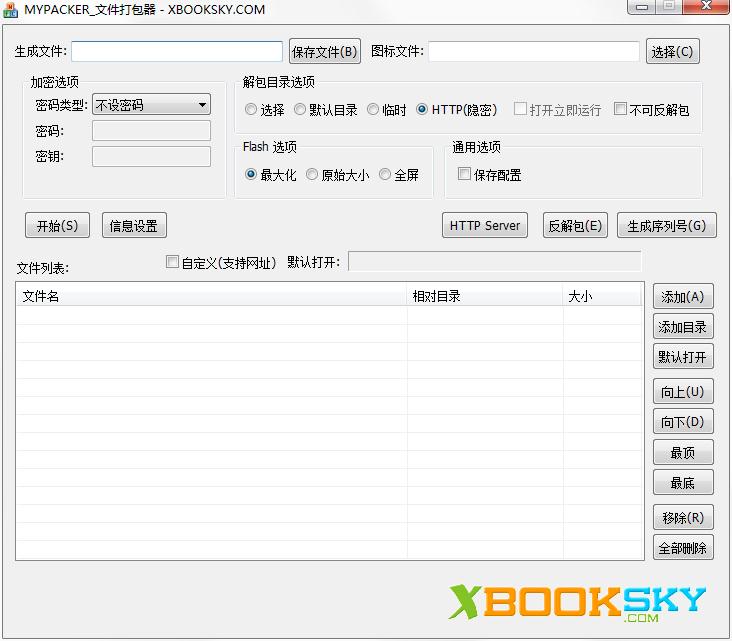Click the 保存文件(B) button
This screenshot has width=732, height=641.
(325, 51)
